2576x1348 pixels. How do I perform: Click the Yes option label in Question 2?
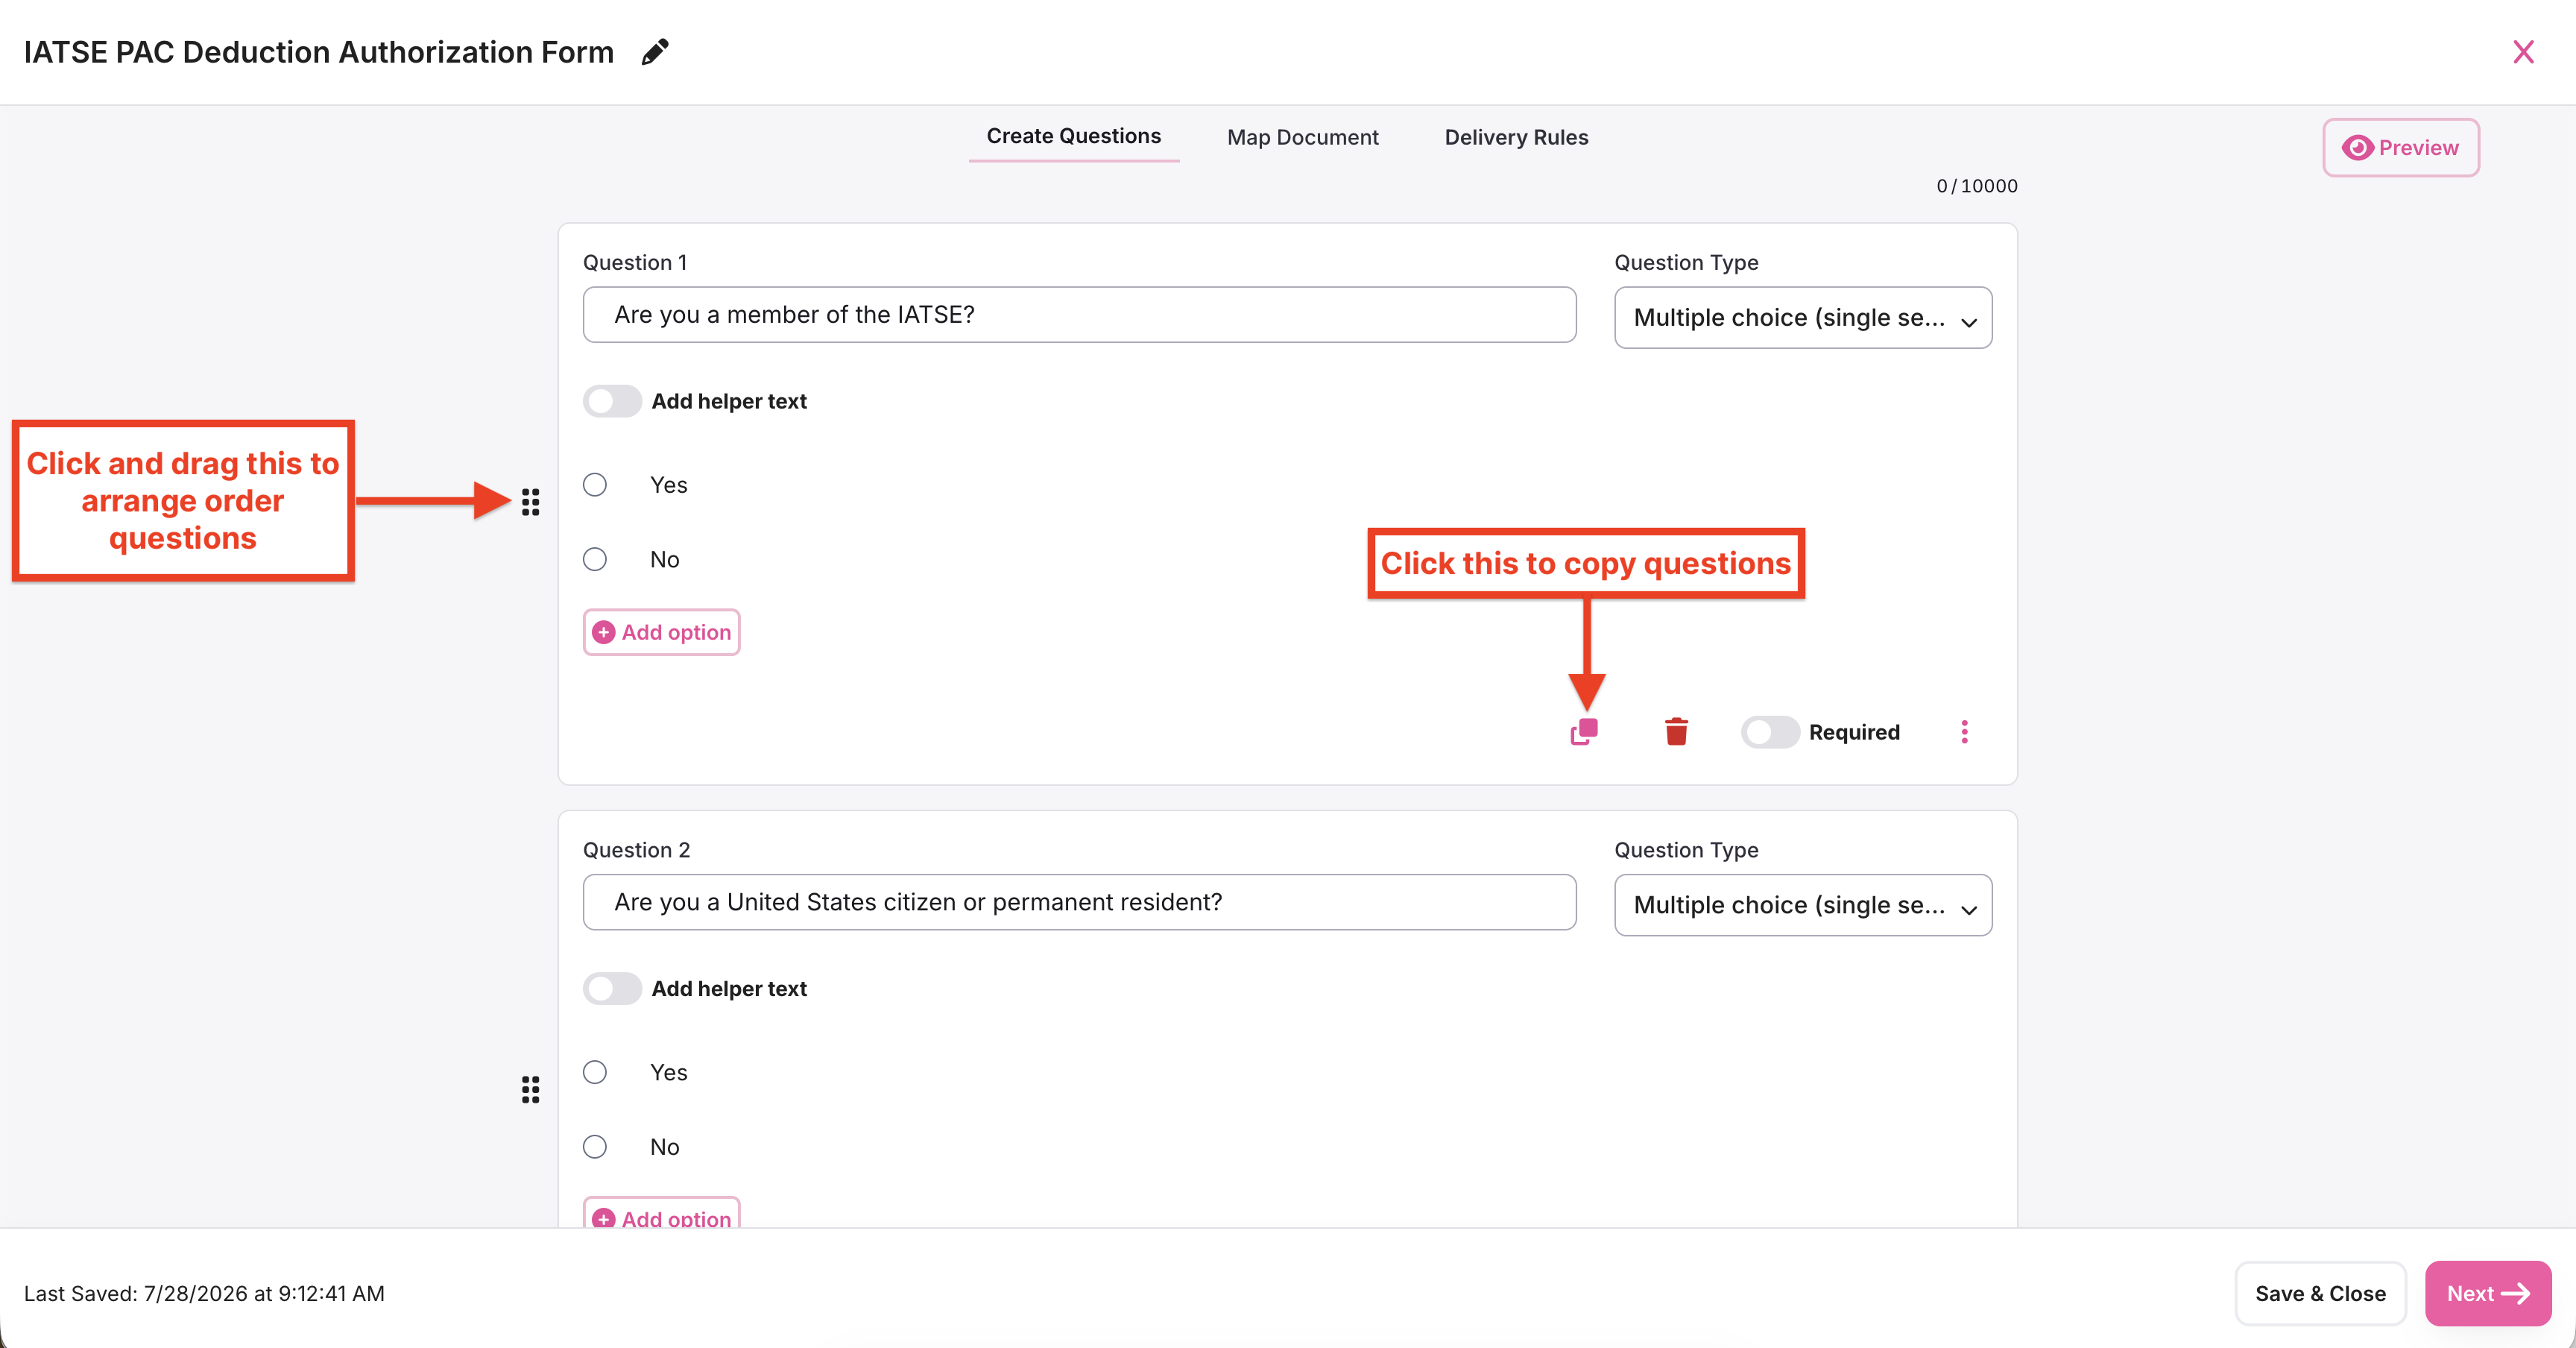pyautogui.click(x=668, y=1072)
